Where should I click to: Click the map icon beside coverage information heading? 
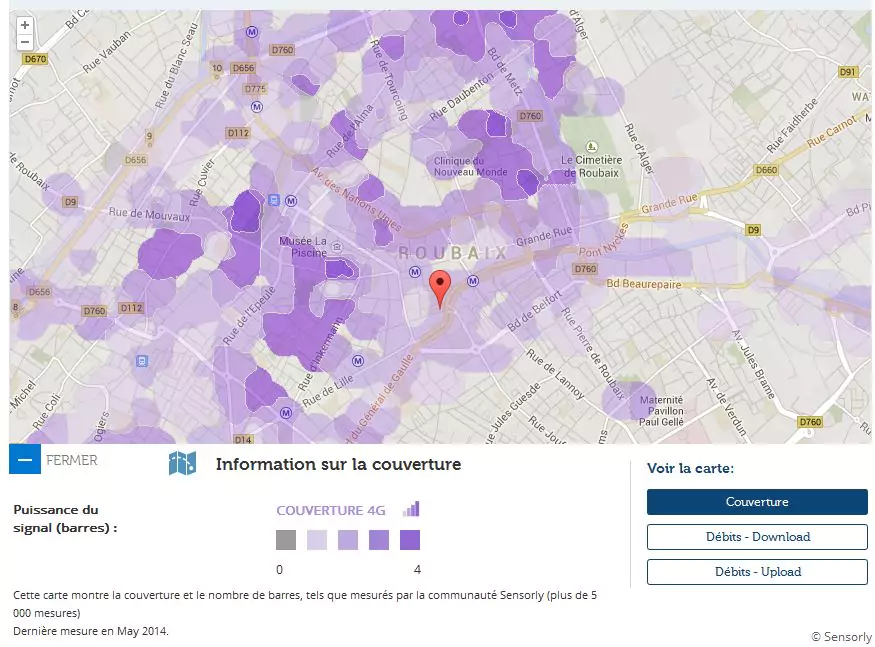pyautogui.click(x=182, y=463)
